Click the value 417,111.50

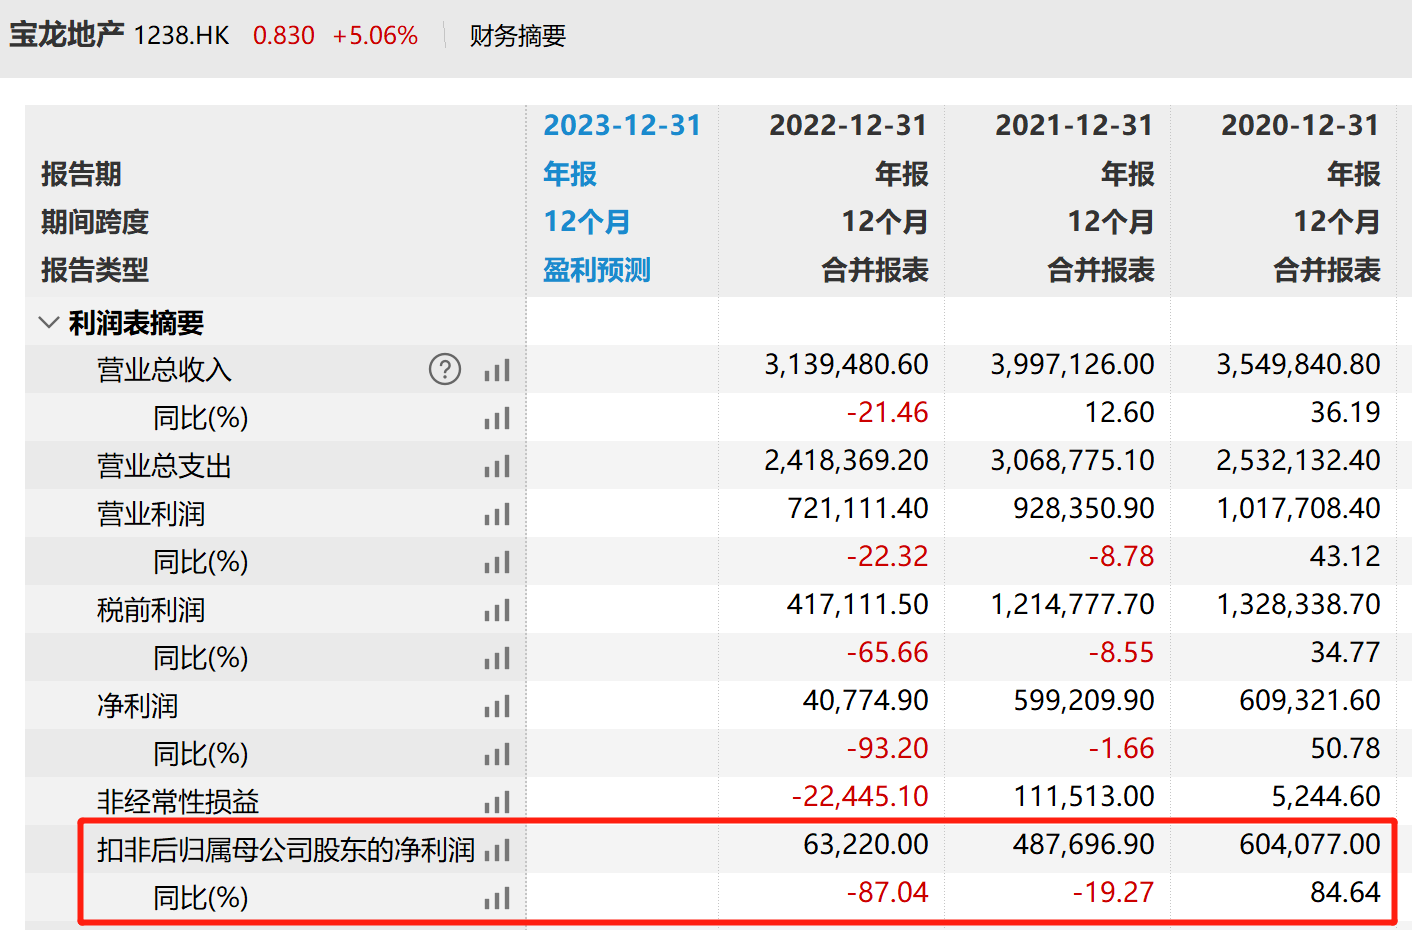click(x=858, y=604)
